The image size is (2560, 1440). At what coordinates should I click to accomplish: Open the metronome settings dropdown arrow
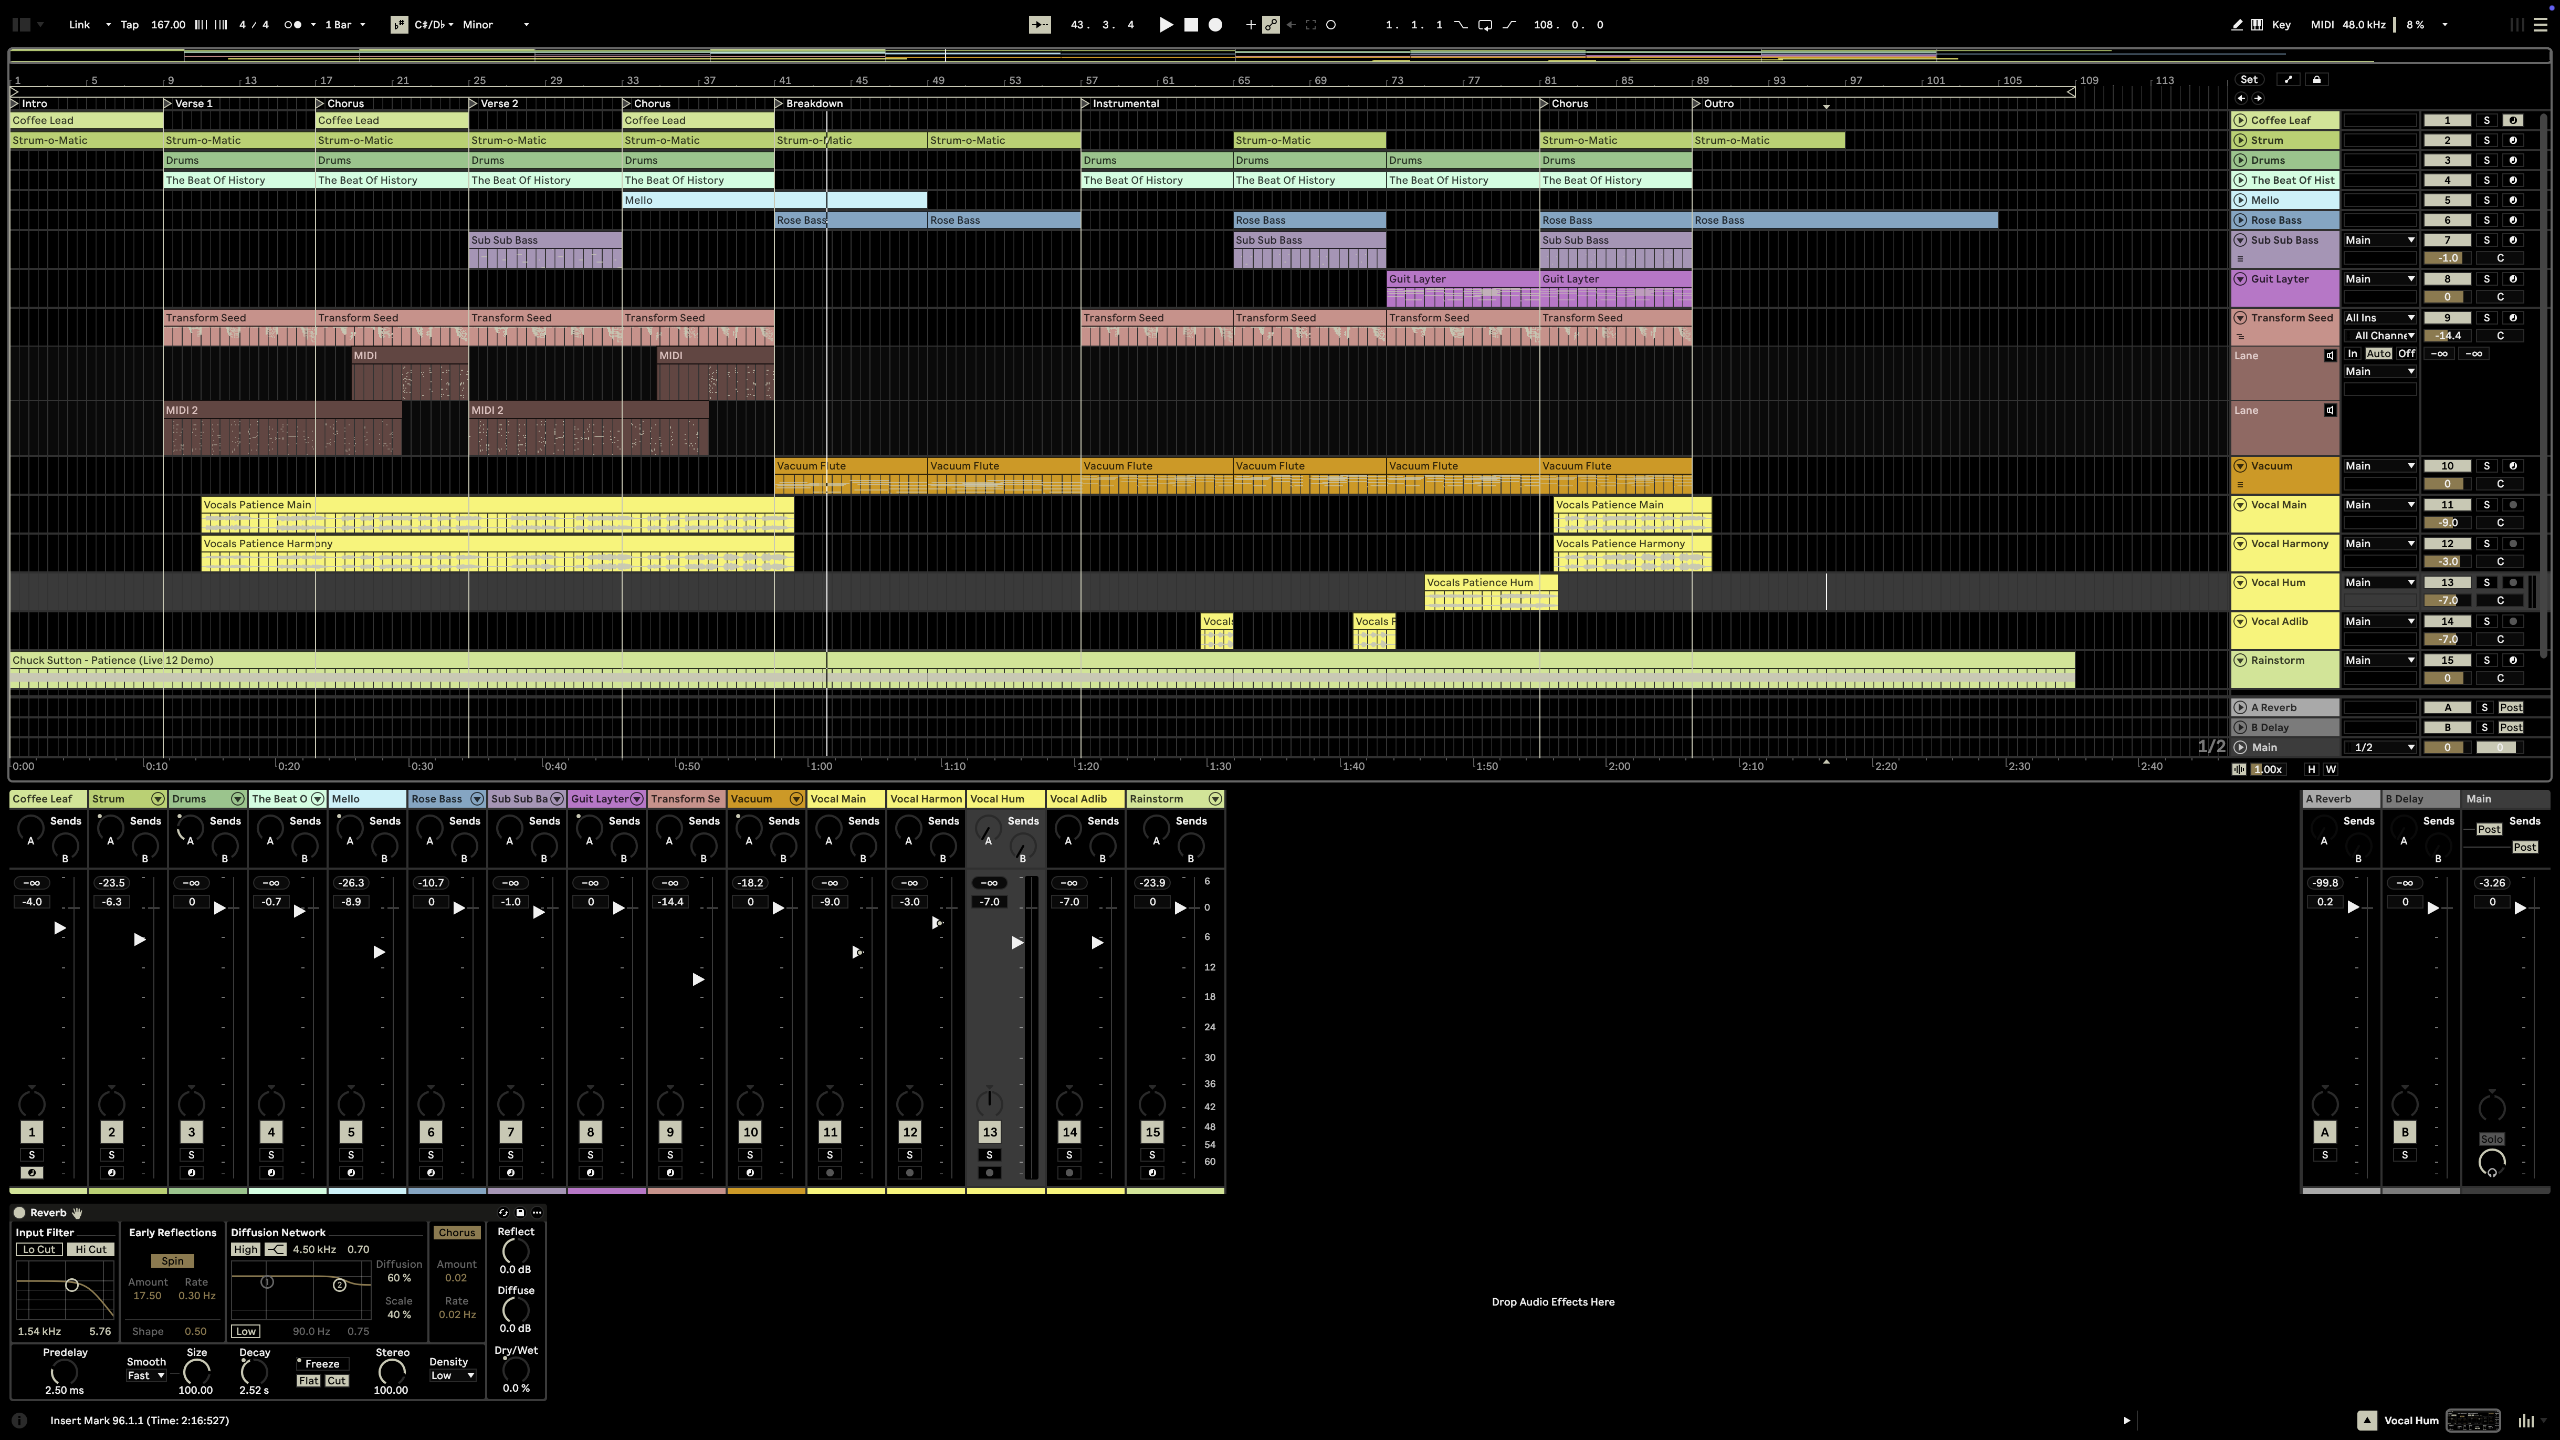pos(313,25)
